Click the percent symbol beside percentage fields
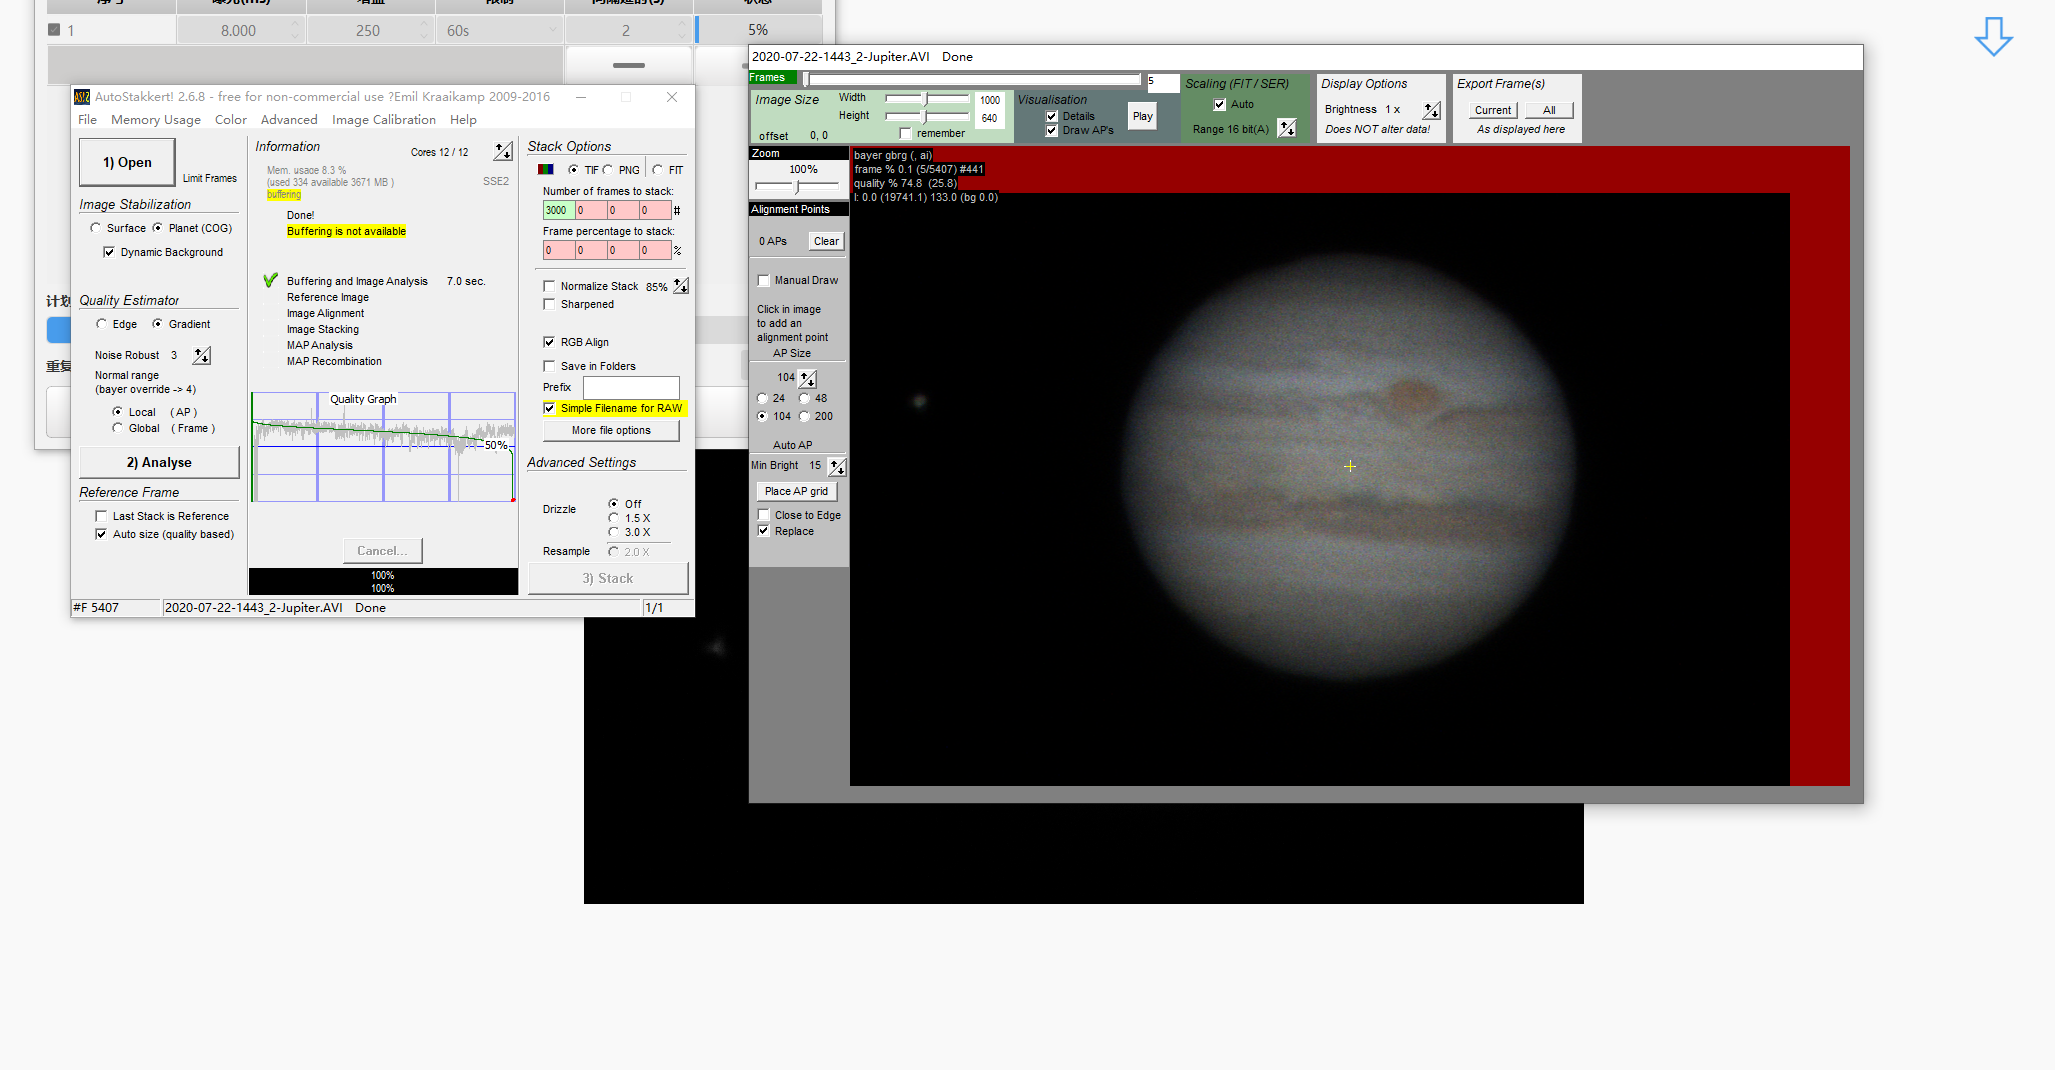The width and height of the screenshot is (2055, 1070). pos(677,250)
